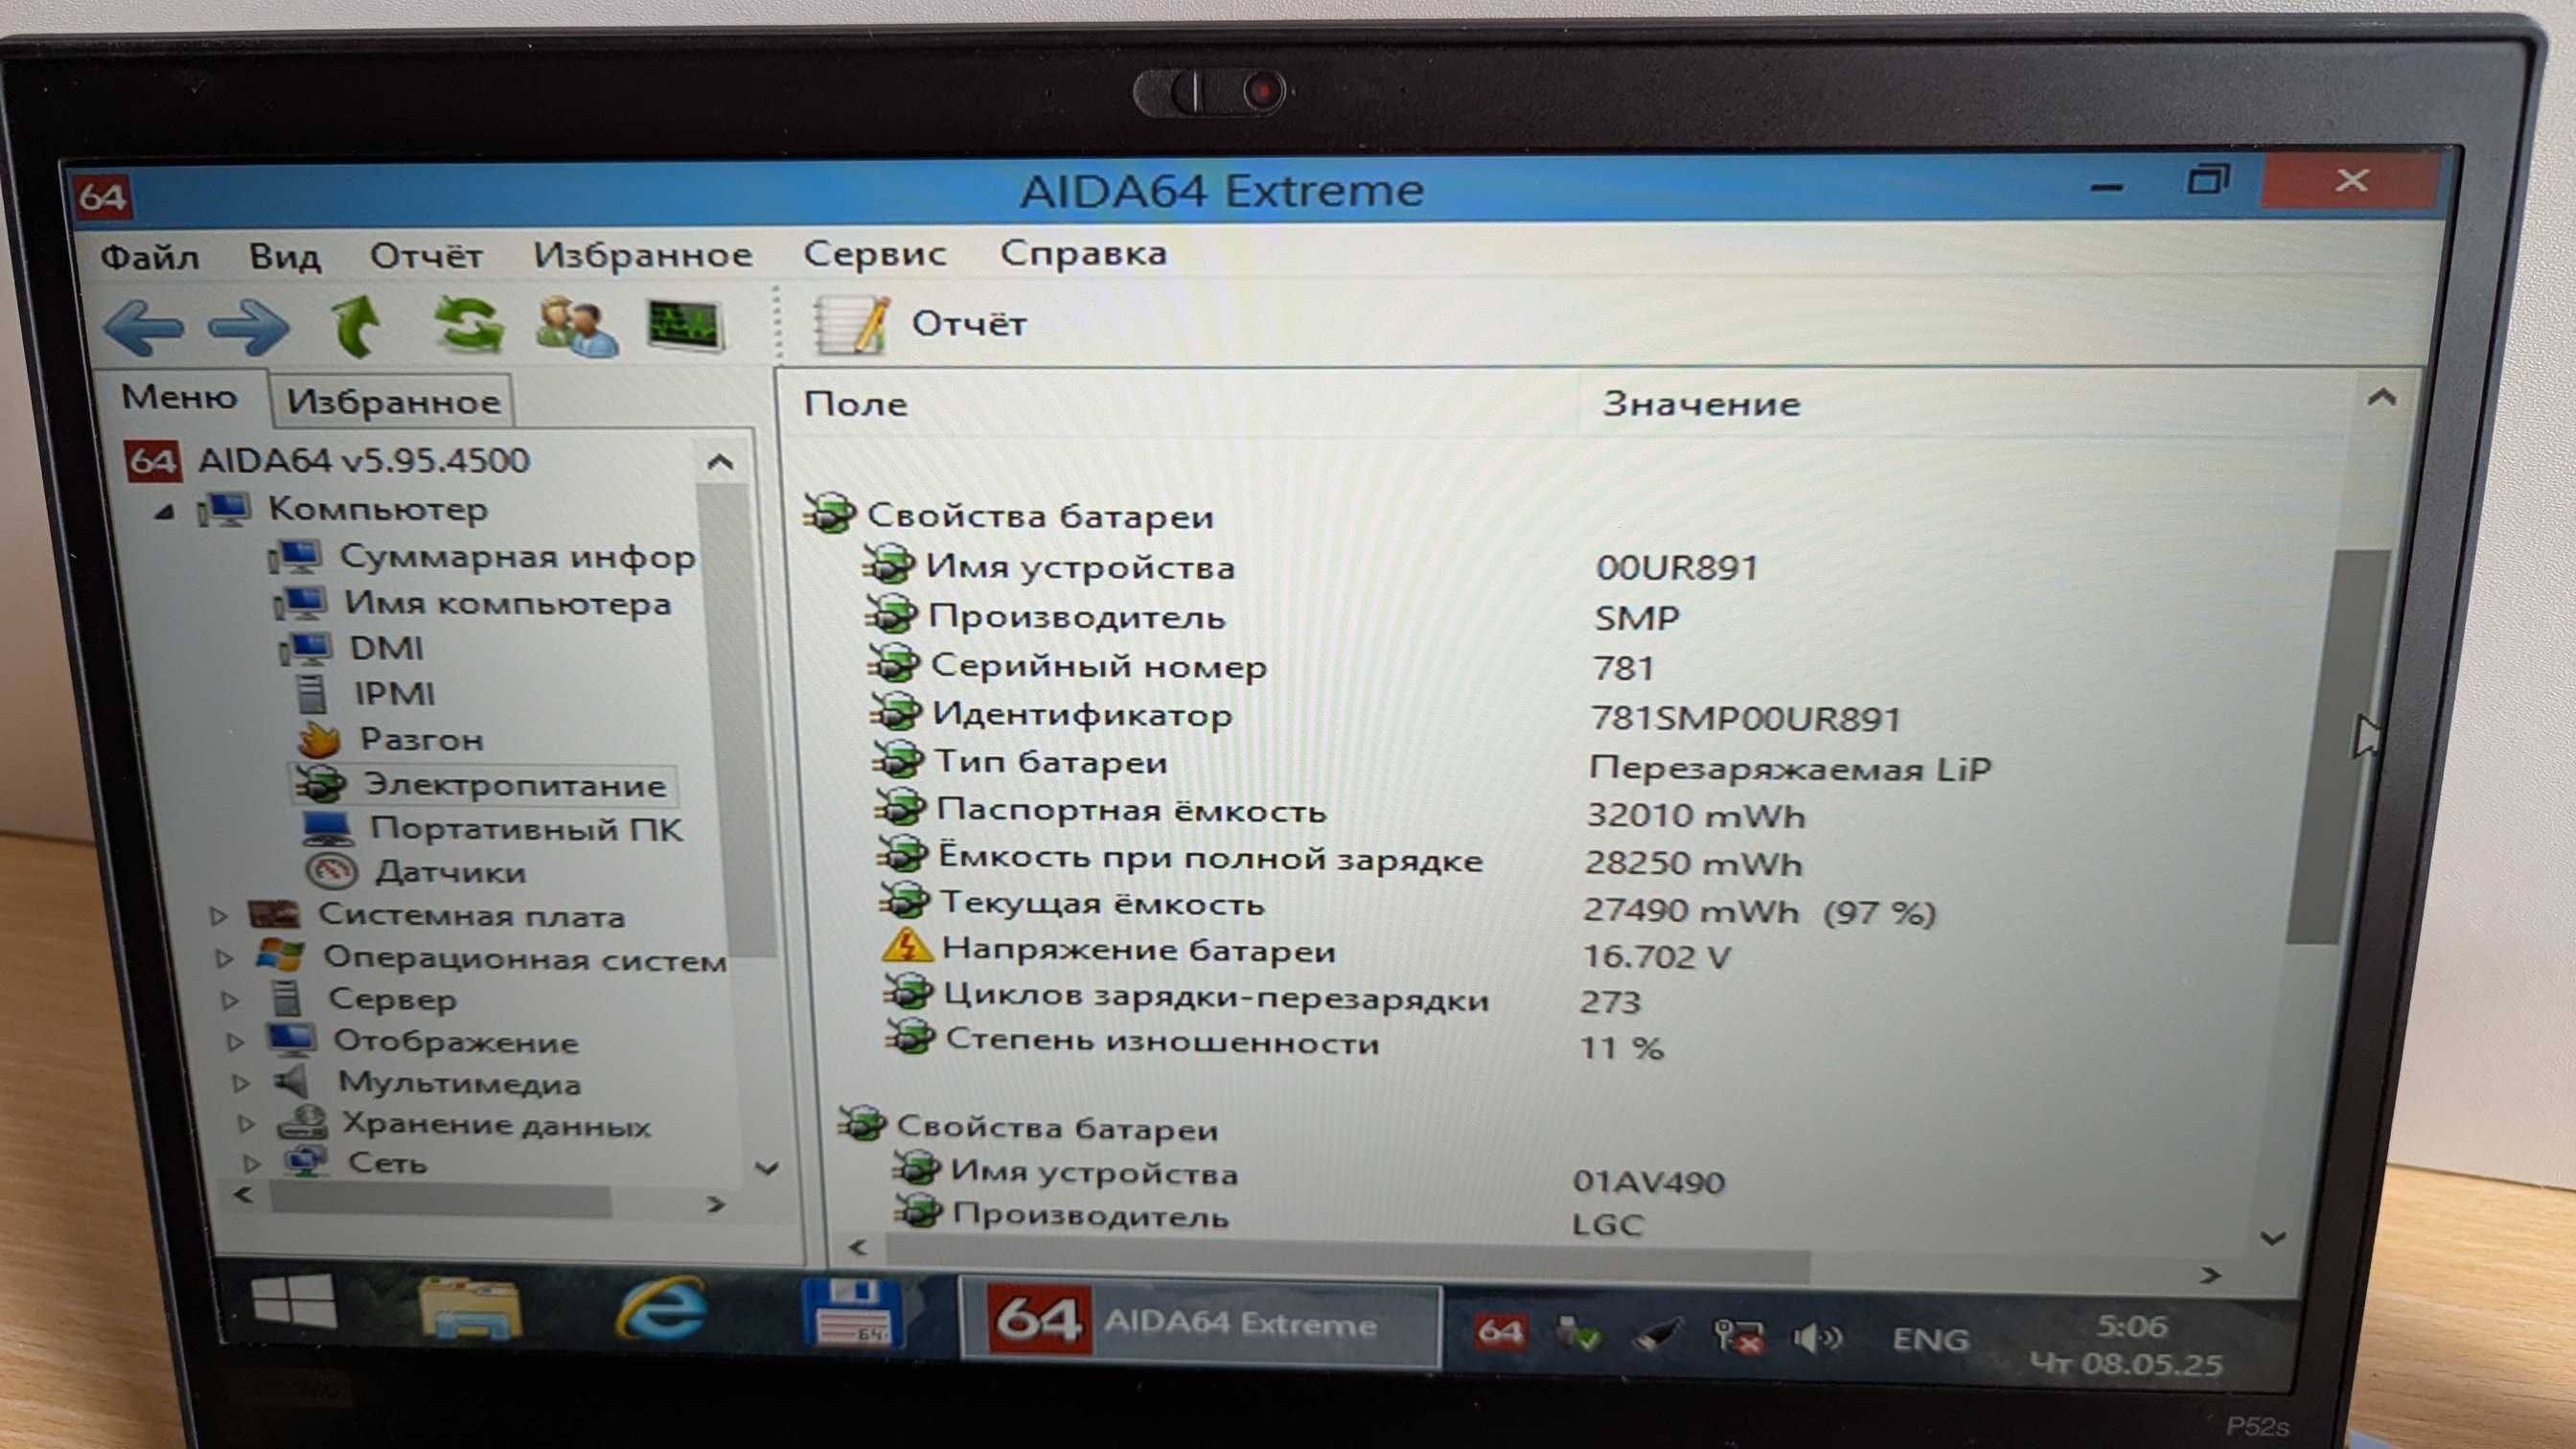Expand the Хранение данных node
The width and height of the screenshot is (2576, 1449).
click(246, 1124)
